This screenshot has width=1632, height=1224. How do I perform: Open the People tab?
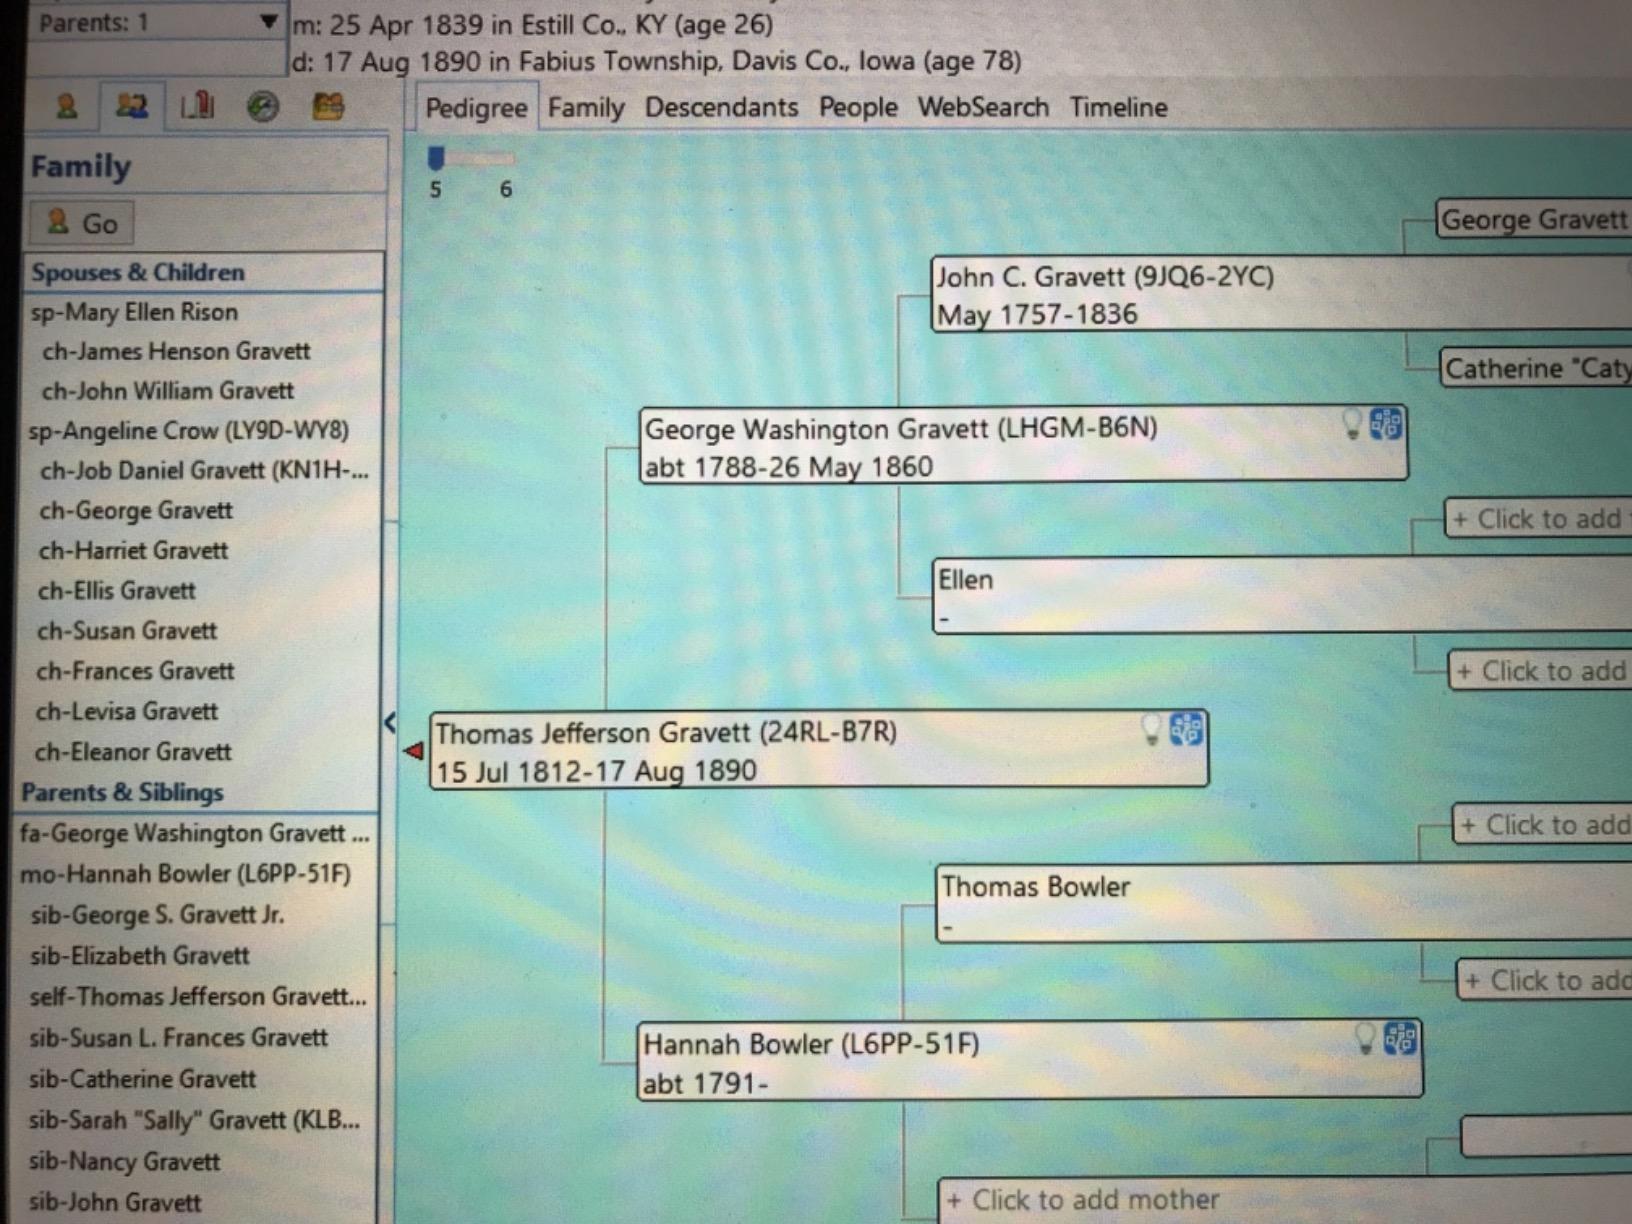click(858, 107)
